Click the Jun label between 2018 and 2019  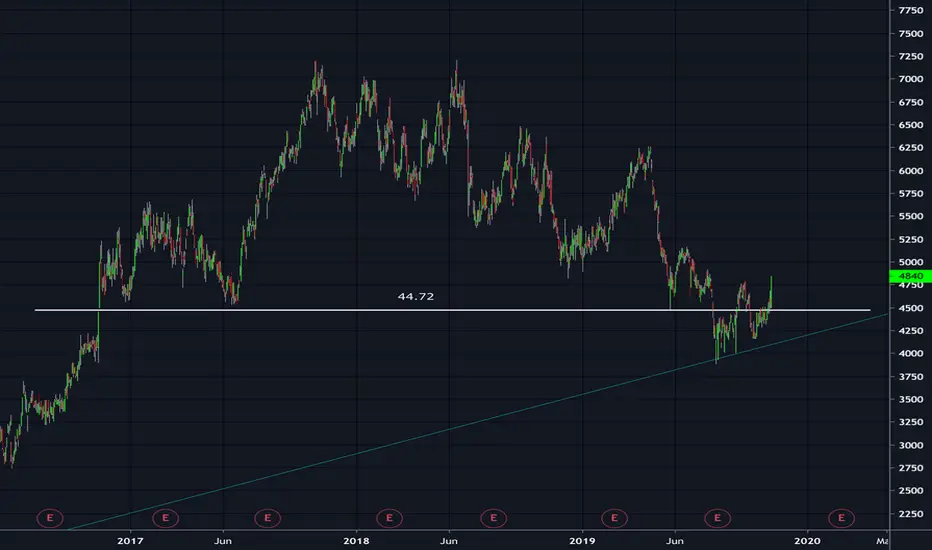[x=449, y=540]
